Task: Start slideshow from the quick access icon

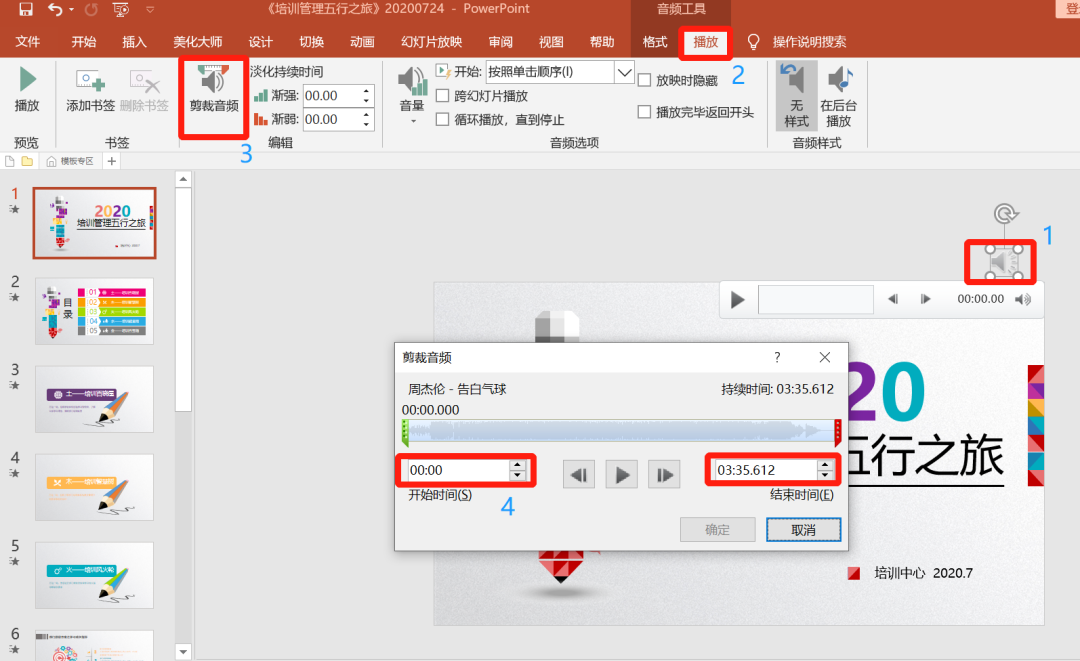Action: (121, 10)
